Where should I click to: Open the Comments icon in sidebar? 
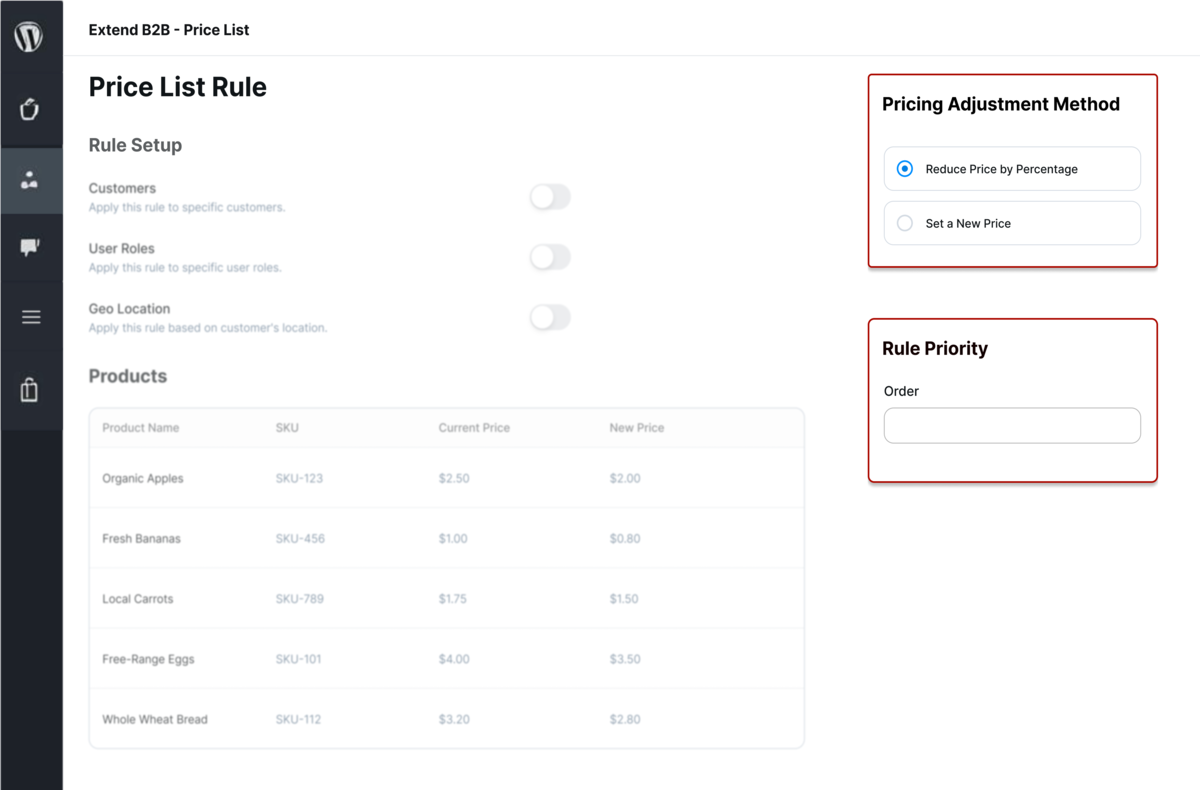click(x=31, y=247)
